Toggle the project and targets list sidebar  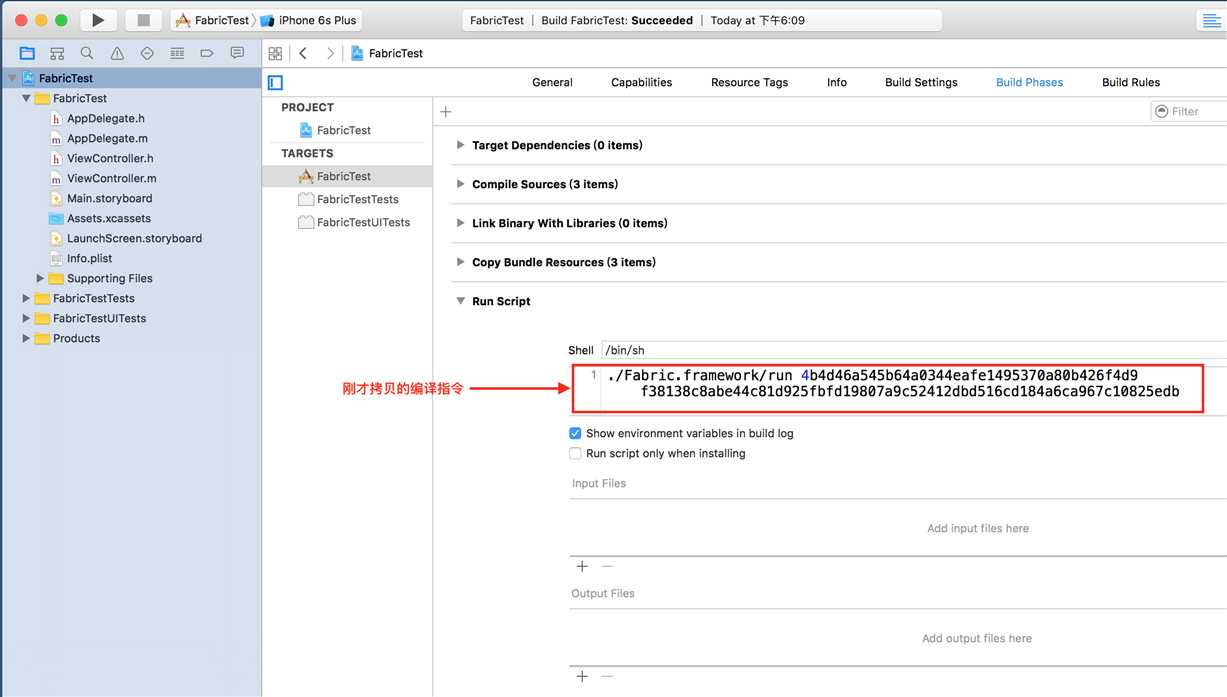coord(276,83)
